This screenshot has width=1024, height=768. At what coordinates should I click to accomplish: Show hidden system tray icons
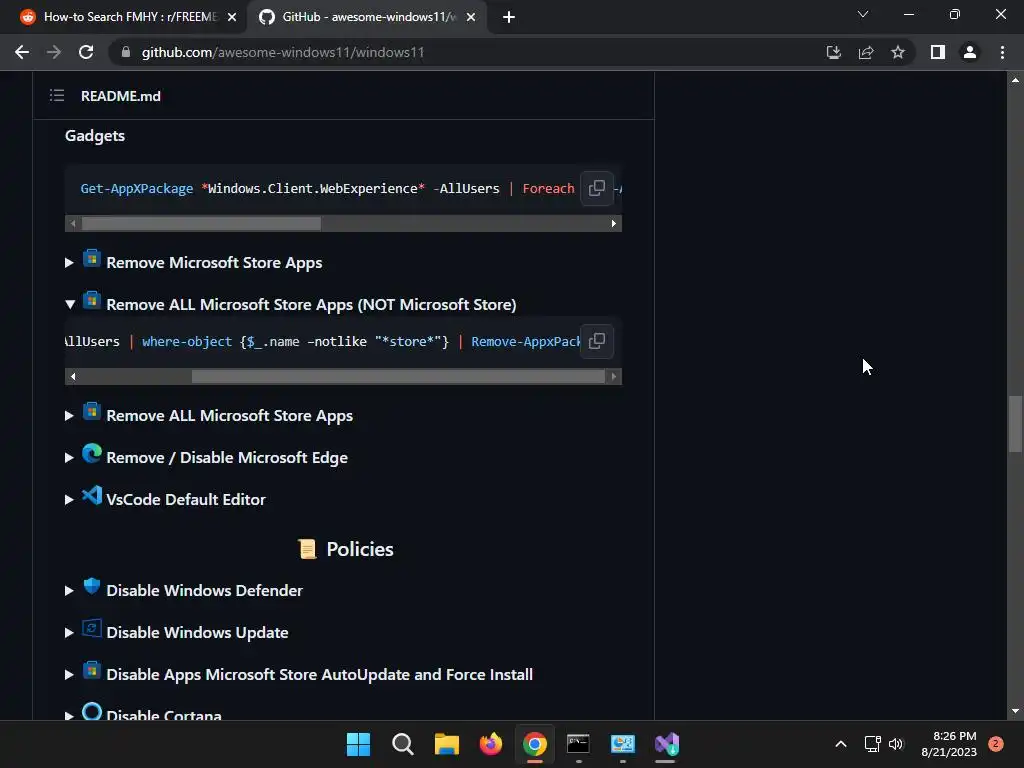point(841,744)
